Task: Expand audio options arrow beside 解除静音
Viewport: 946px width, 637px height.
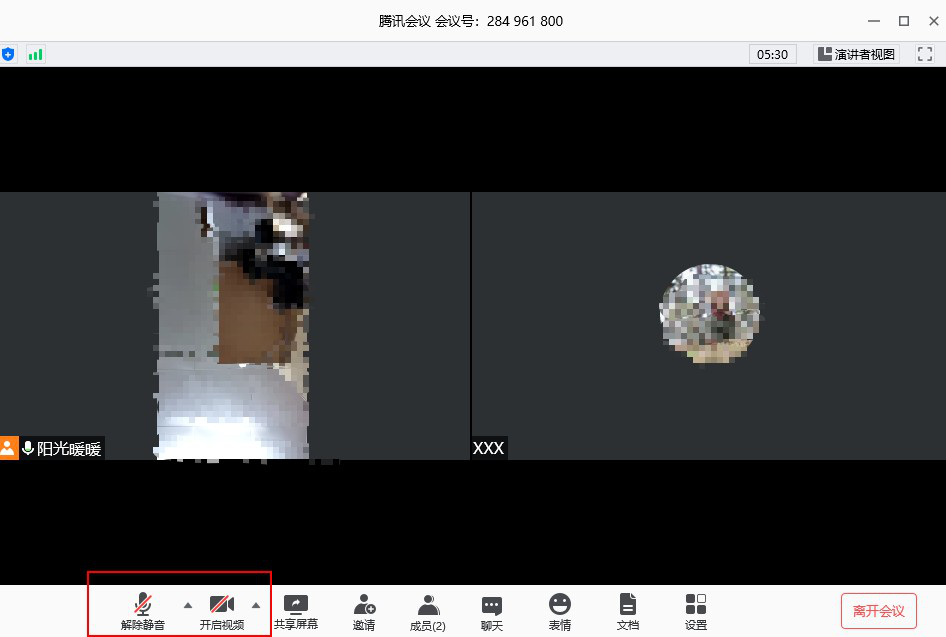Action: [x=188, y=605]
